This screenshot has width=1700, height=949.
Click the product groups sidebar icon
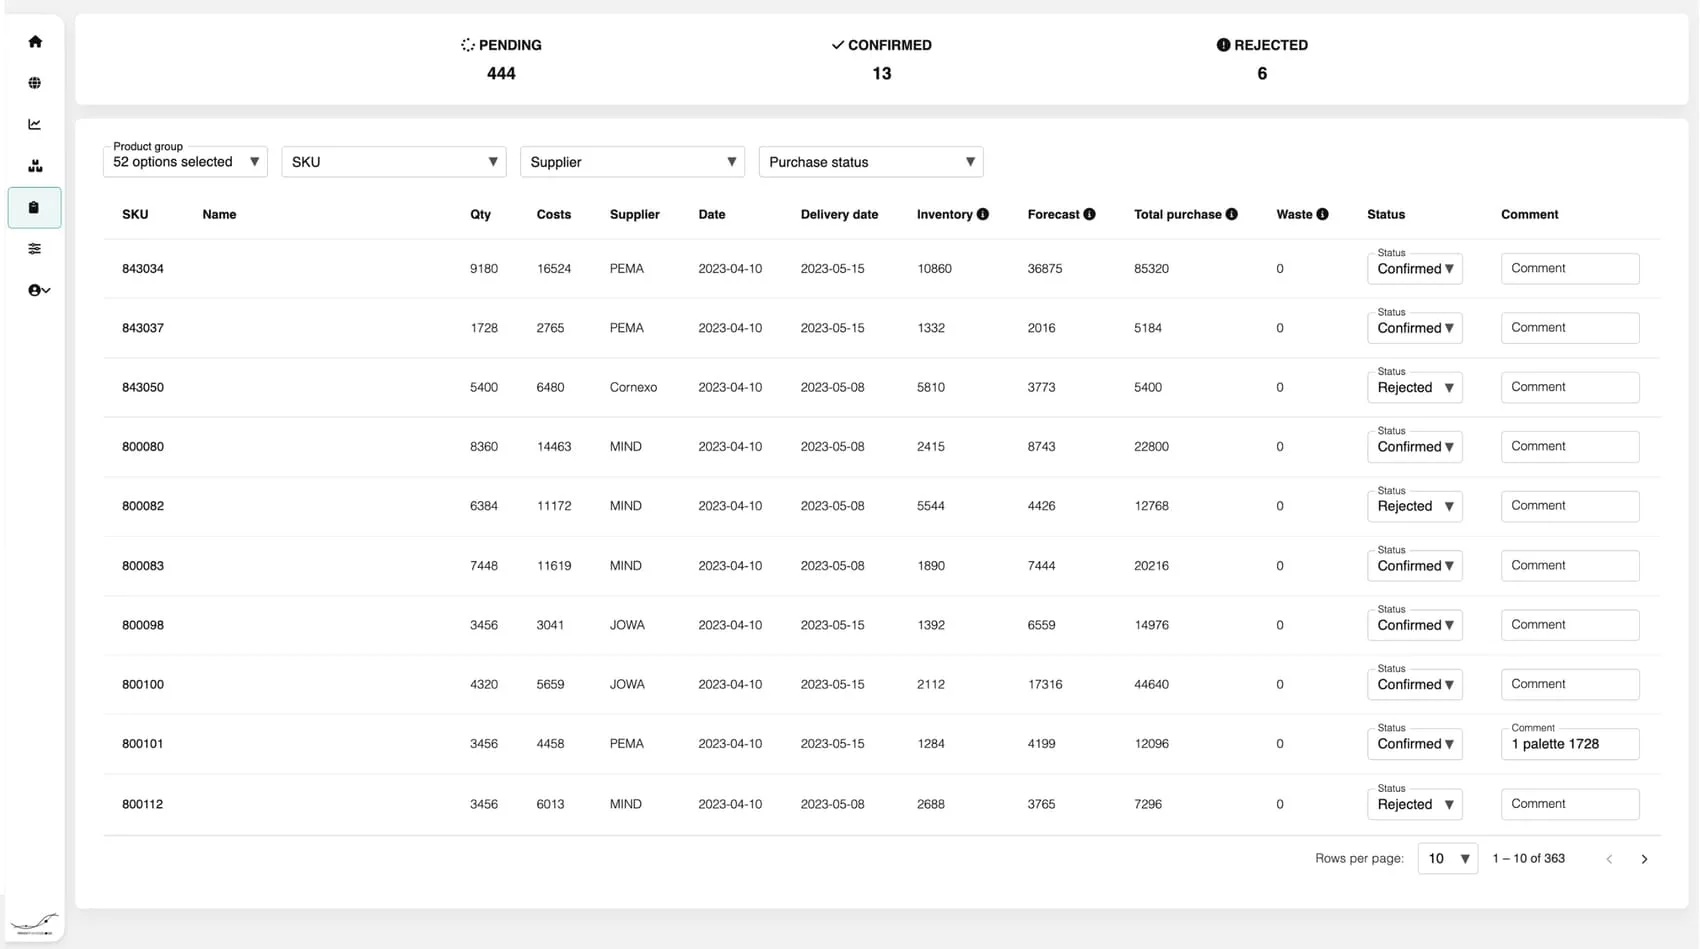pos(35,166)
